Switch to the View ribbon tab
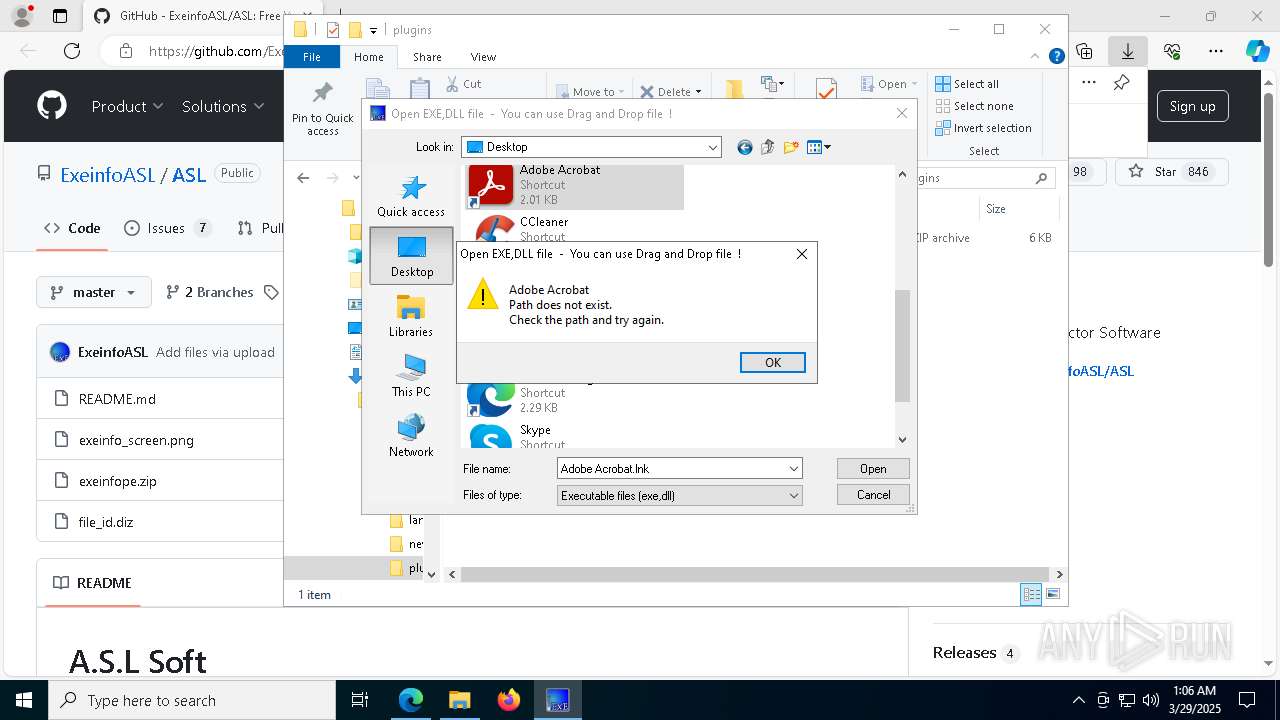The height and width of the screenshot is (720, 1280). pos(483,57)
